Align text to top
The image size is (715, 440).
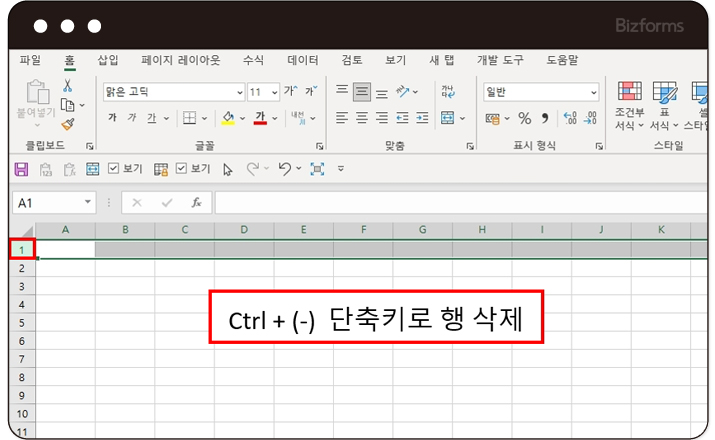342,91
